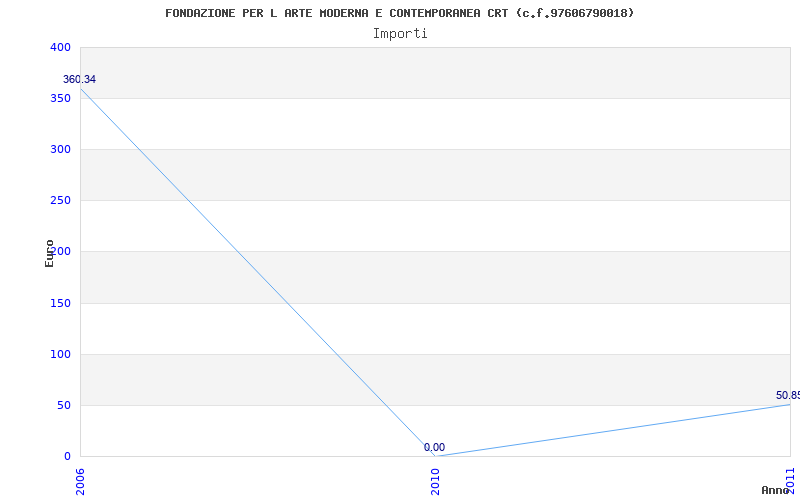Click the 50 y-axis tick label
Image resolution: width=800 pixels, height=500 pixels.
coord(64,406)
